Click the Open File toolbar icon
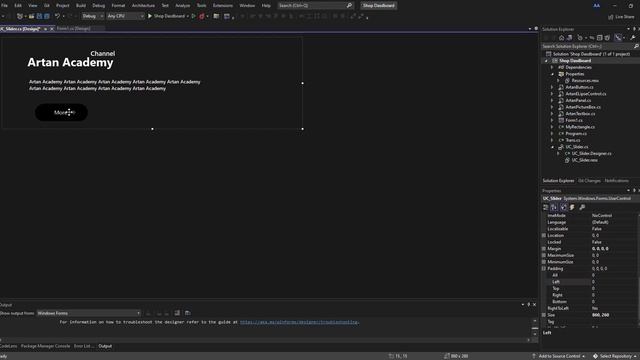640x360 pixels. (31, 16)
